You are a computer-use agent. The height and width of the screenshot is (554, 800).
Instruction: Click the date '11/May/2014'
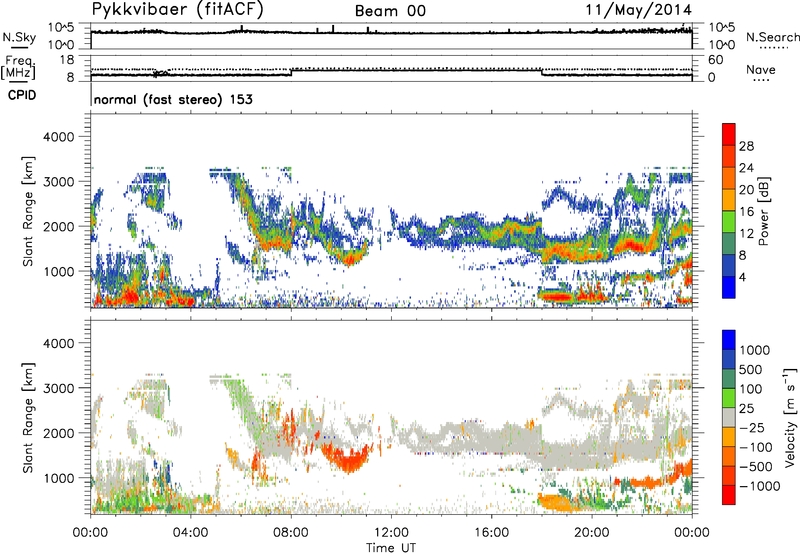click(x=638, y=10)
